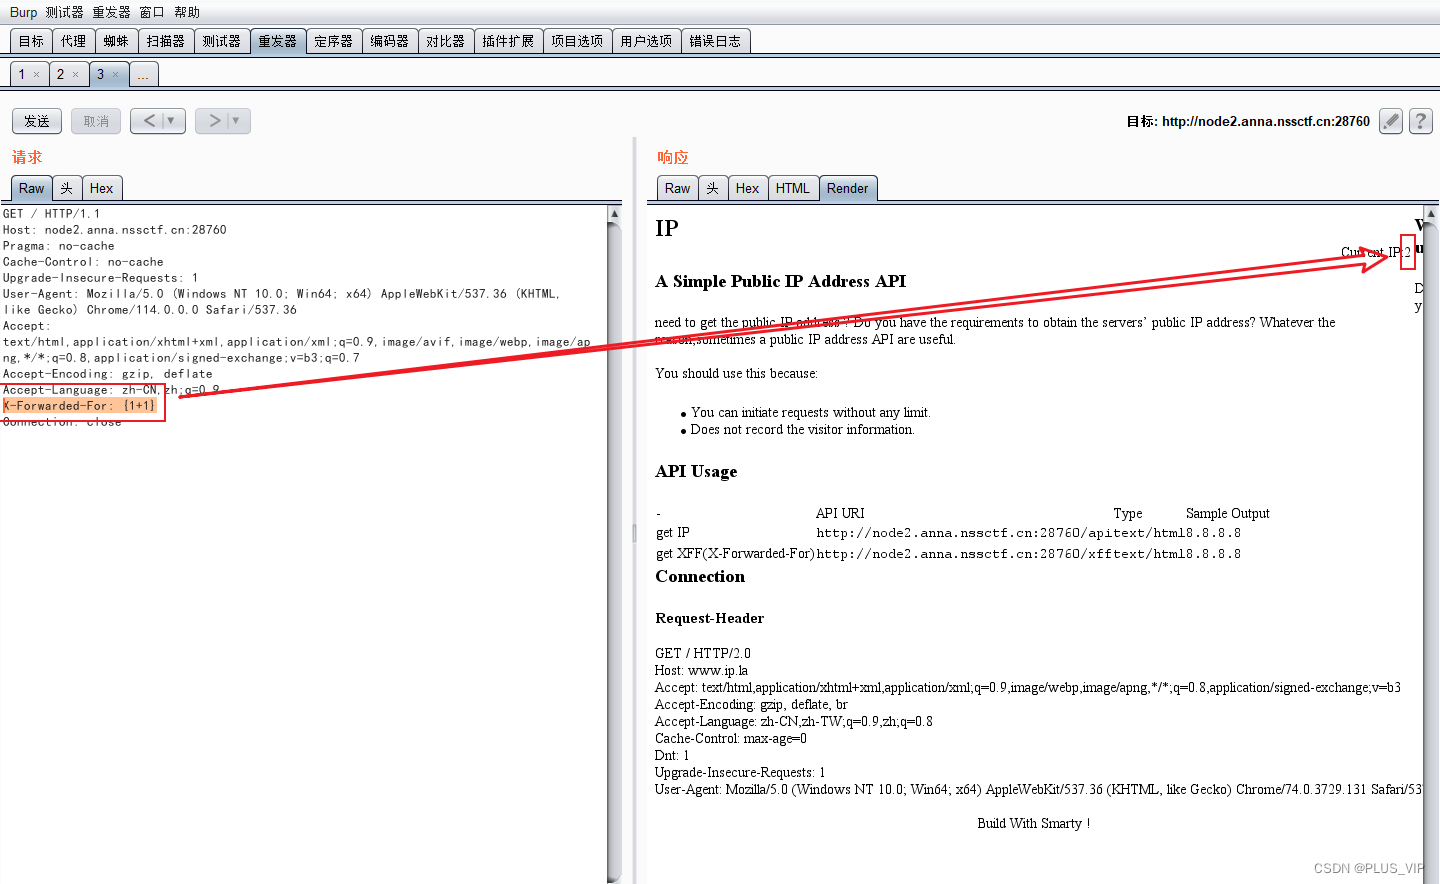This screenshot has width=1440, height=884.
Task: Click the 'Host: www.ip.la' response text
Action: tap(701, 670)
